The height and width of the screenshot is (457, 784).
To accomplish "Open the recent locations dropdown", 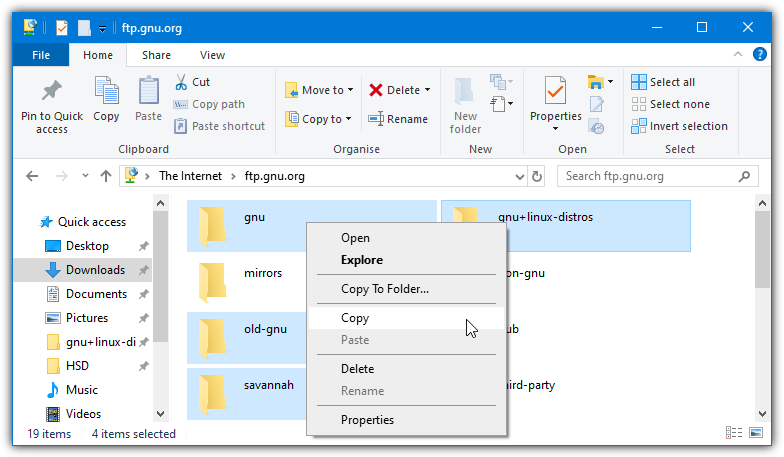I will click(85, 176).
